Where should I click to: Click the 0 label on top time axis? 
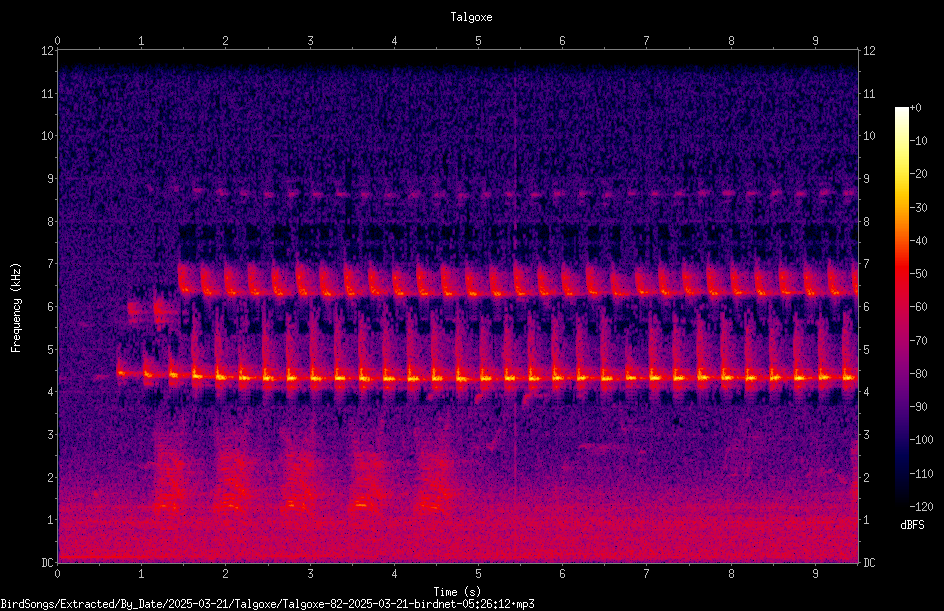57,40
